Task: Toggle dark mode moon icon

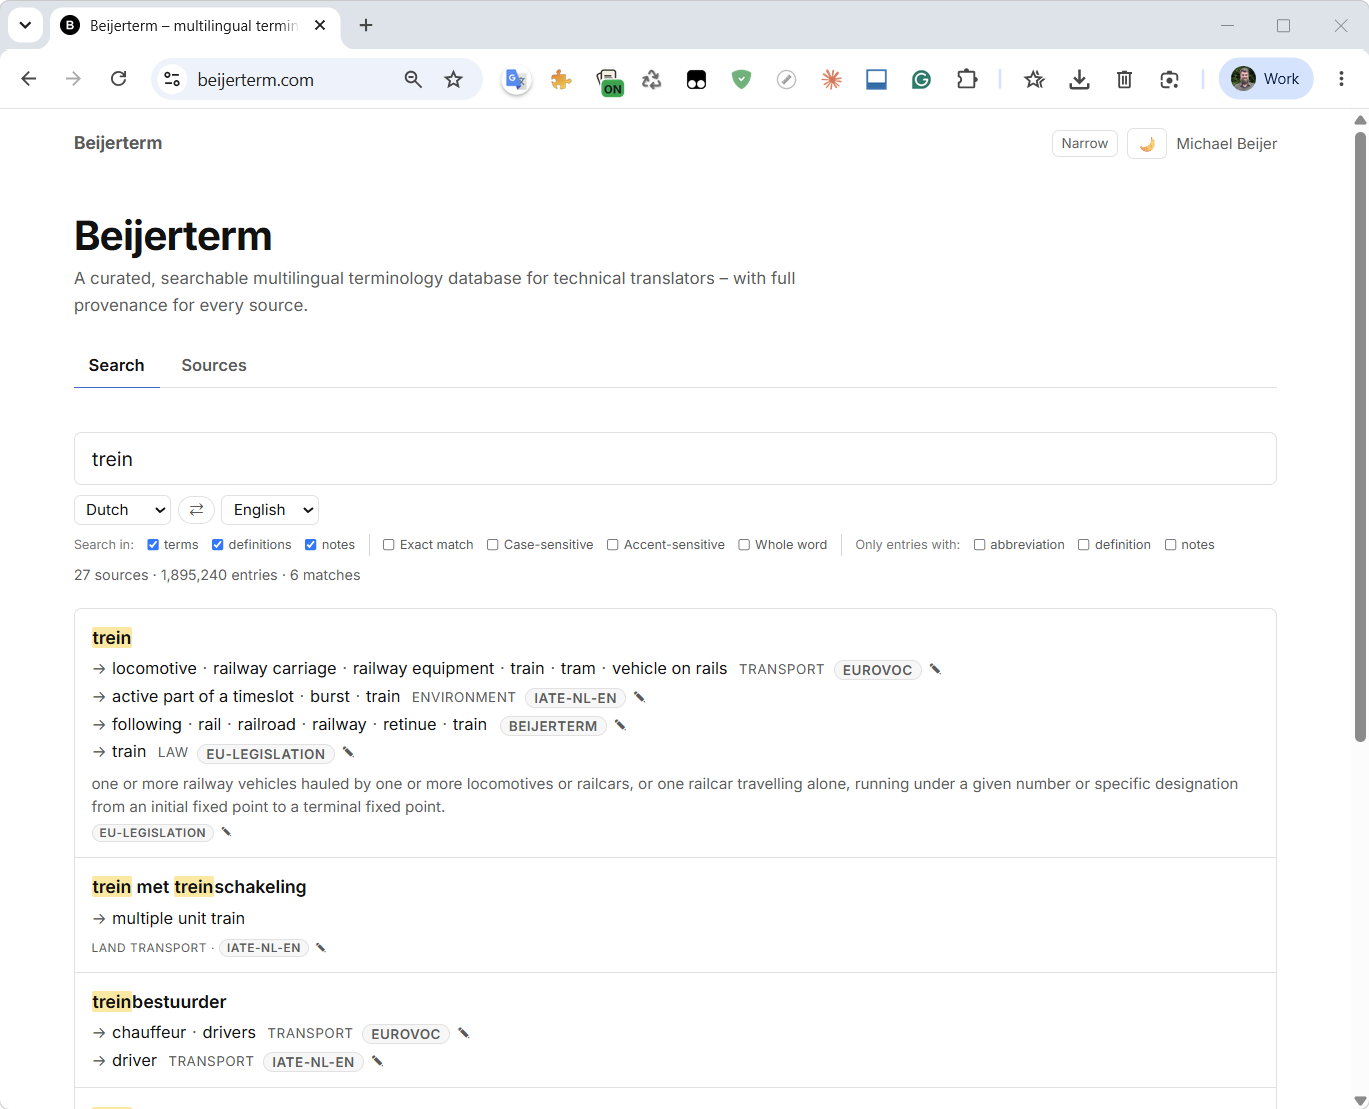Action: pyautogui.click(x=1147, y=144)
